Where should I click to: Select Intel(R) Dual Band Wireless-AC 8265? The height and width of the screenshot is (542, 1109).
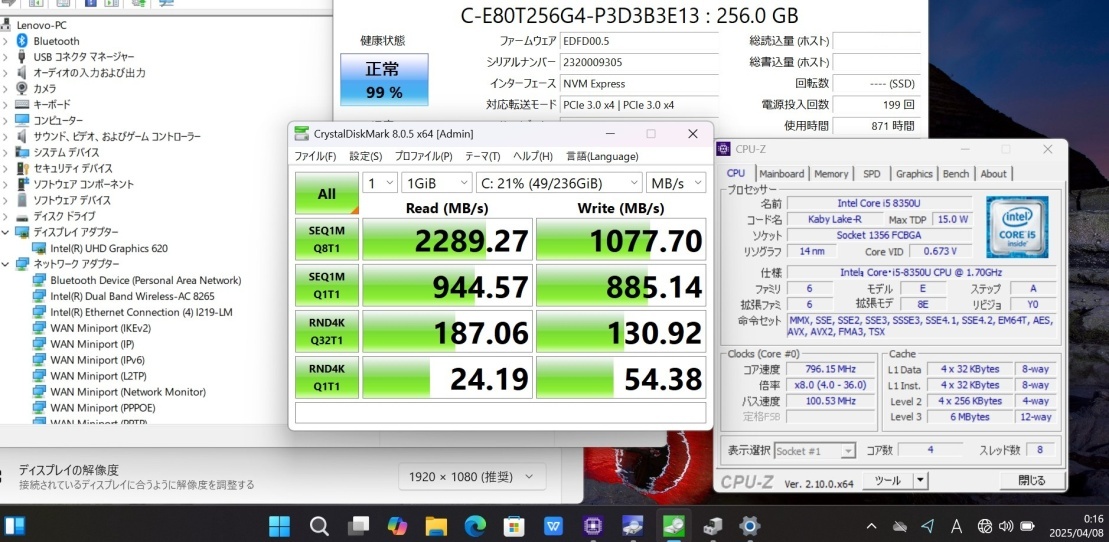(132, 296)
